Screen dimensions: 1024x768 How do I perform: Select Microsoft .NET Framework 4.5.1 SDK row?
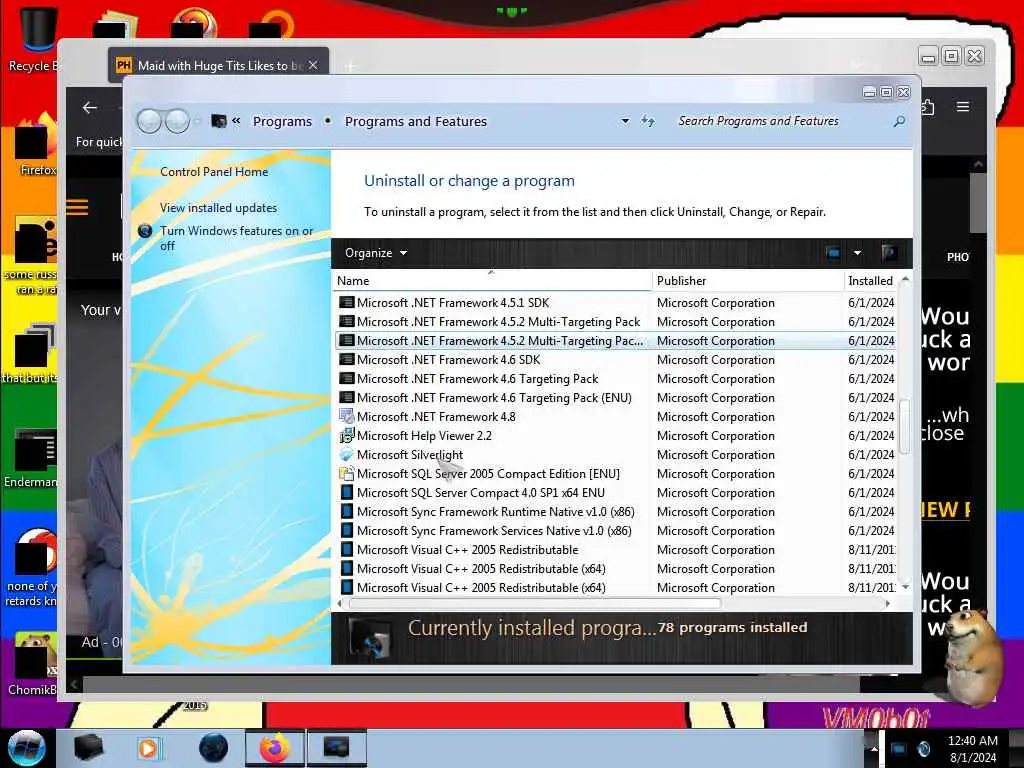click(x=615, y=303)
